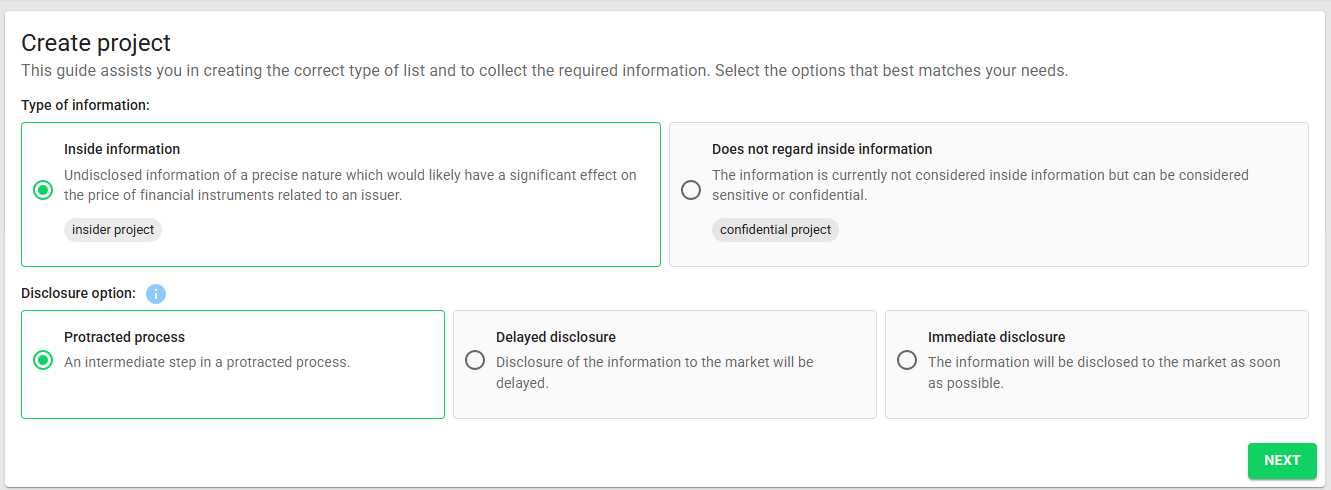Click the disclosure option info icon
This screenshot has height=490, width=1331.
(x=156, y=294)
